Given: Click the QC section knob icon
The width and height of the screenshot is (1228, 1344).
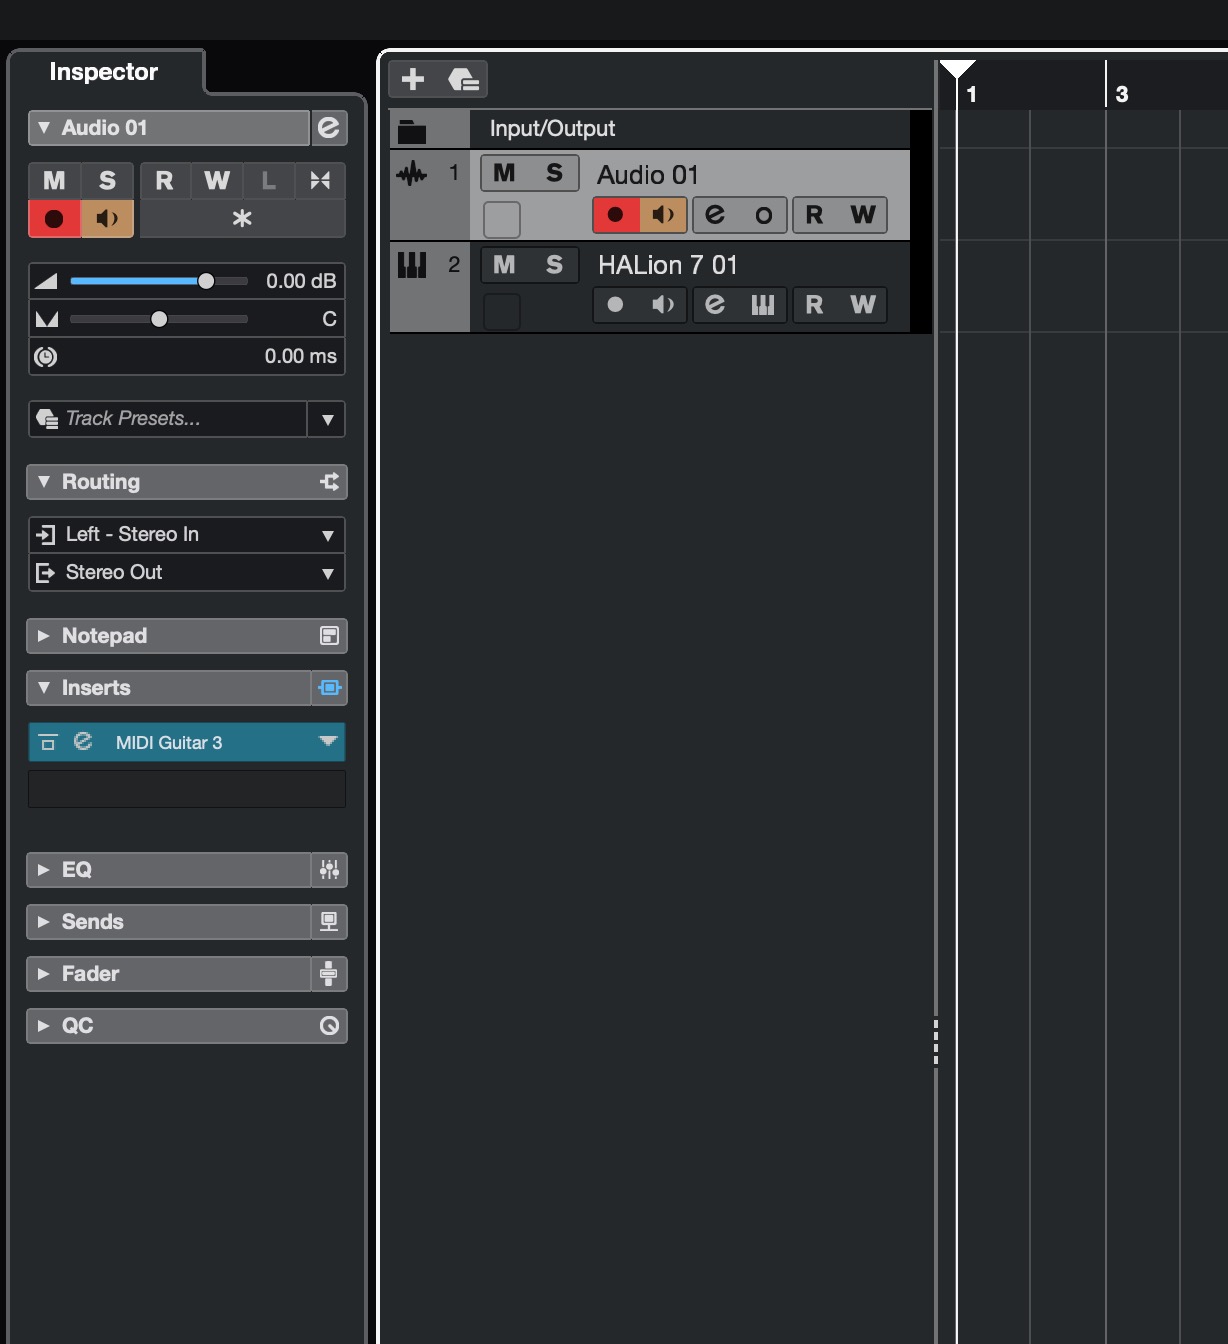Looking at the screenshot, I should pos(329,1026).
